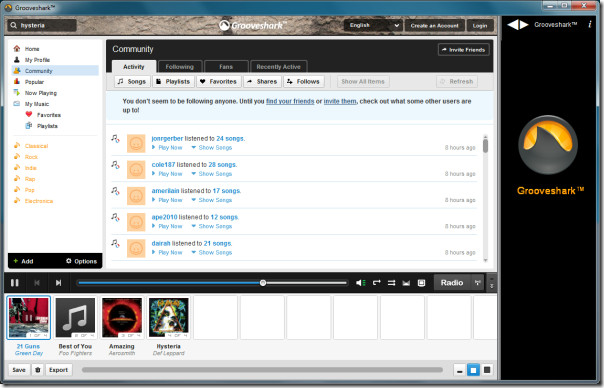Viewport: 604px width, 388px height.
Task: Switch to the Following tab
Action: pyautogui.click(x=180, y=67)
